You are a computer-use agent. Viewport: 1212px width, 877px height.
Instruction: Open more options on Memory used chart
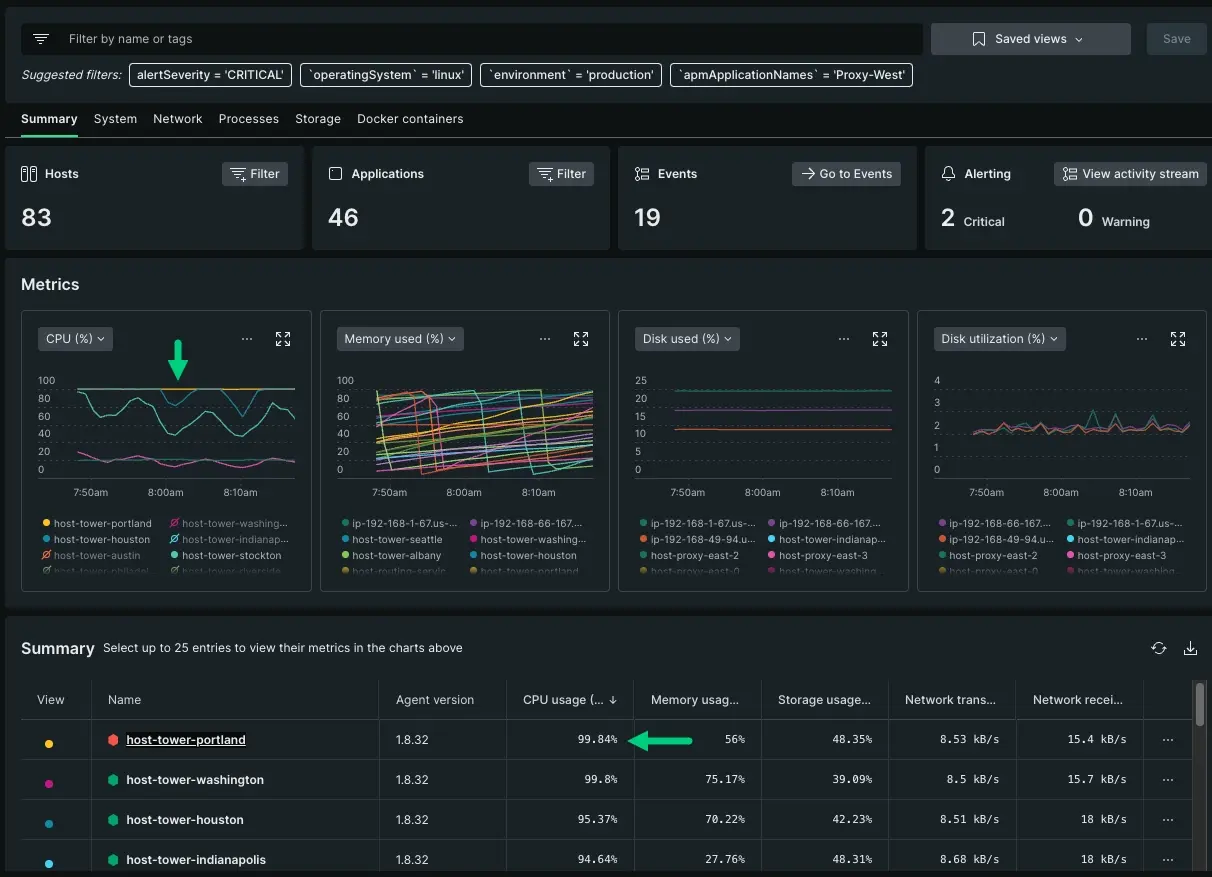coord(545,339)
